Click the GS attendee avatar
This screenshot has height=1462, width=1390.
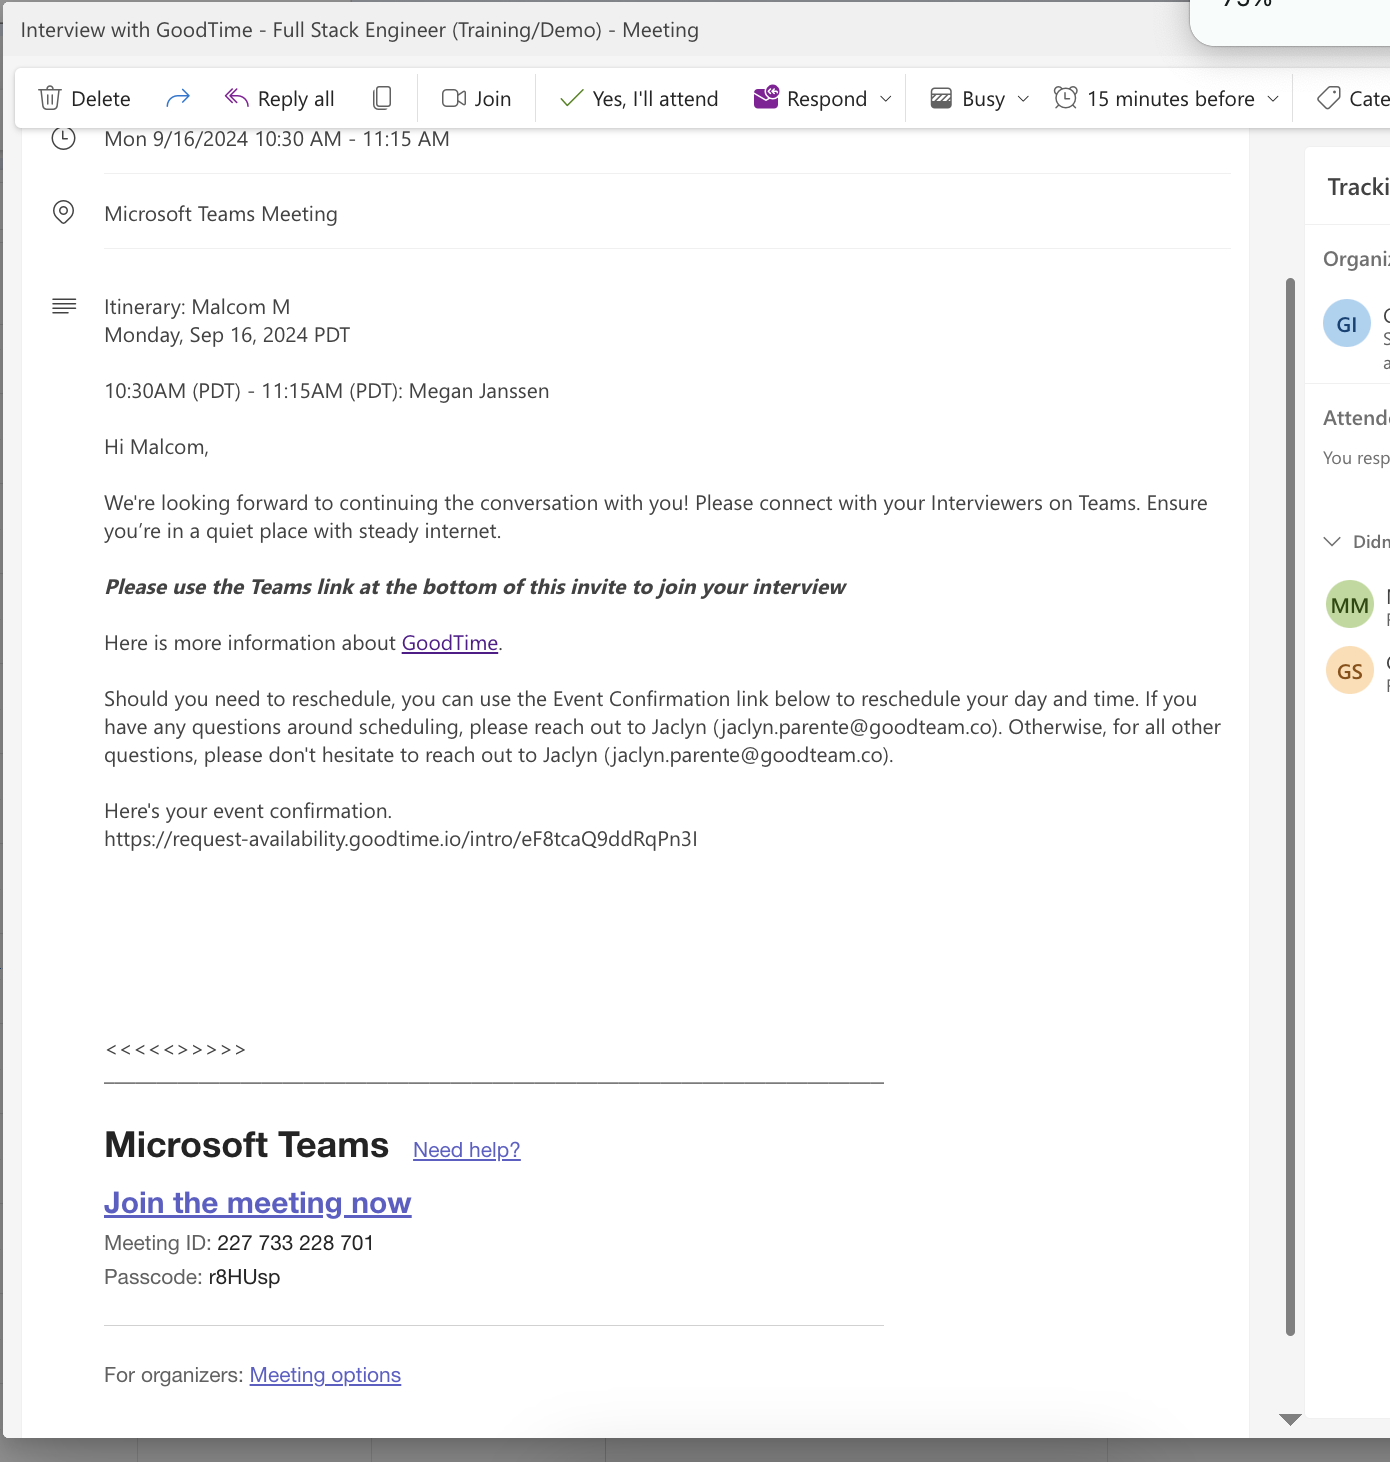pos(1350,671)
